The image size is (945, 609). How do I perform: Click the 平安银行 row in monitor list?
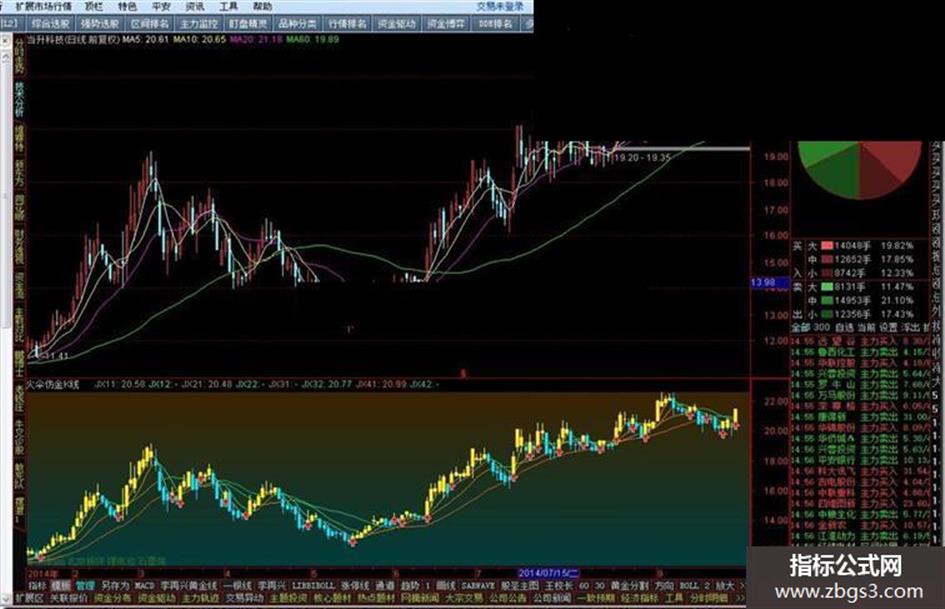859,460
